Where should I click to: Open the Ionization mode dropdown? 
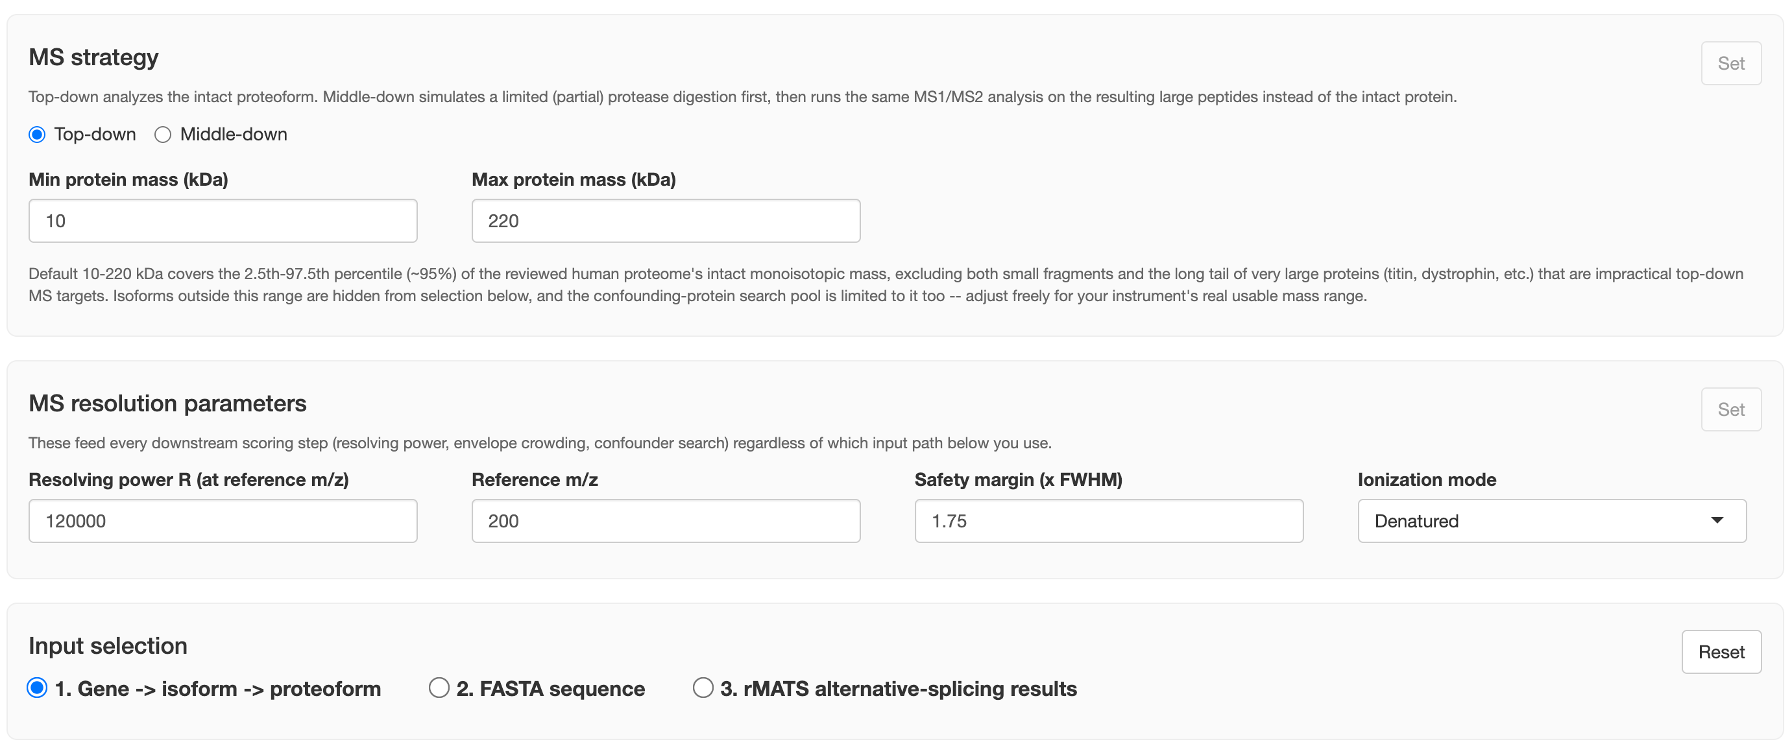point(1552,521)
